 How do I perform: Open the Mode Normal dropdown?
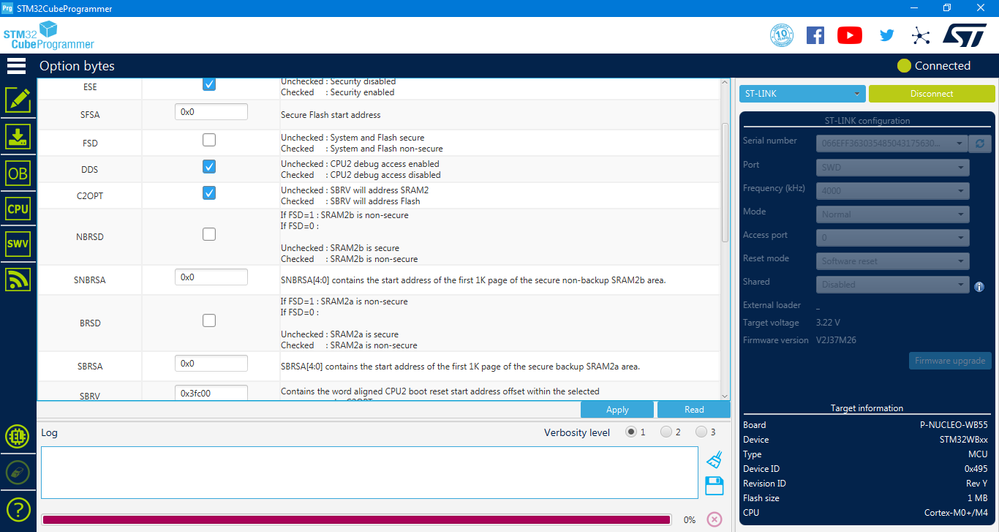[893, 214]
